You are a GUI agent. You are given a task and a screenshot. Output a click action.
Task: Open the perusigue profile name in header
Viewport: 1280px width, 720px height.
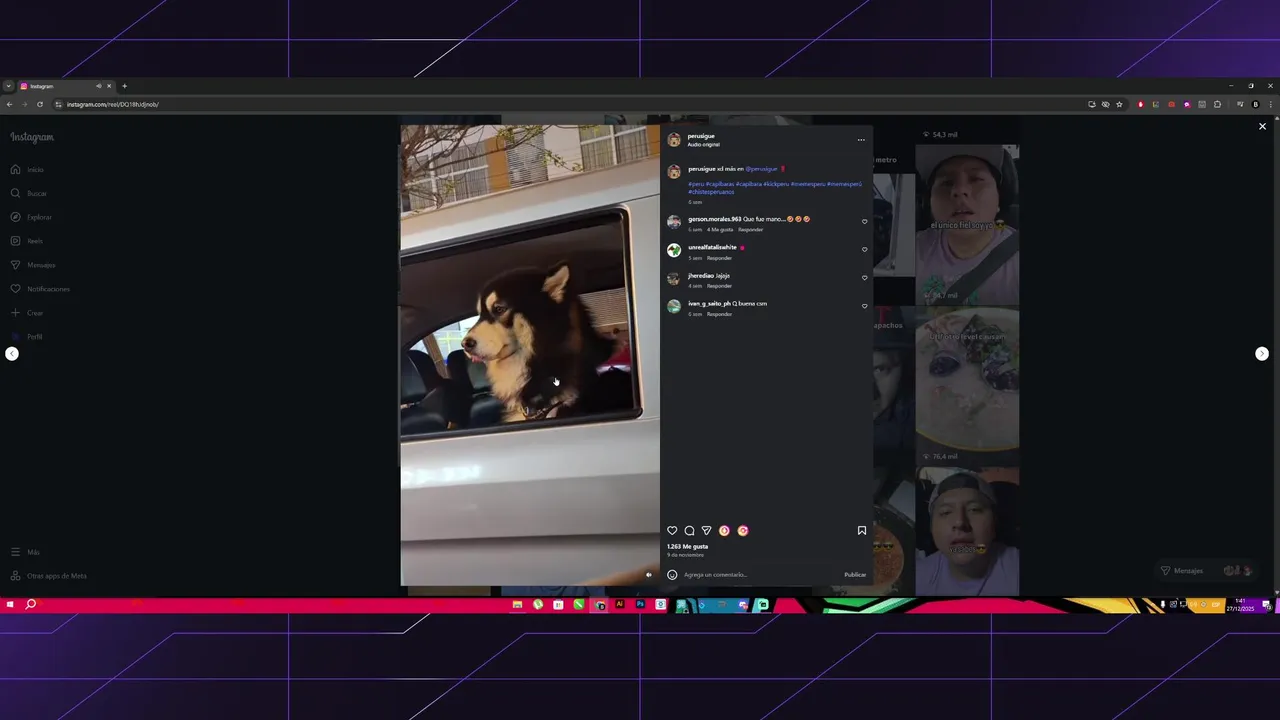701,136
